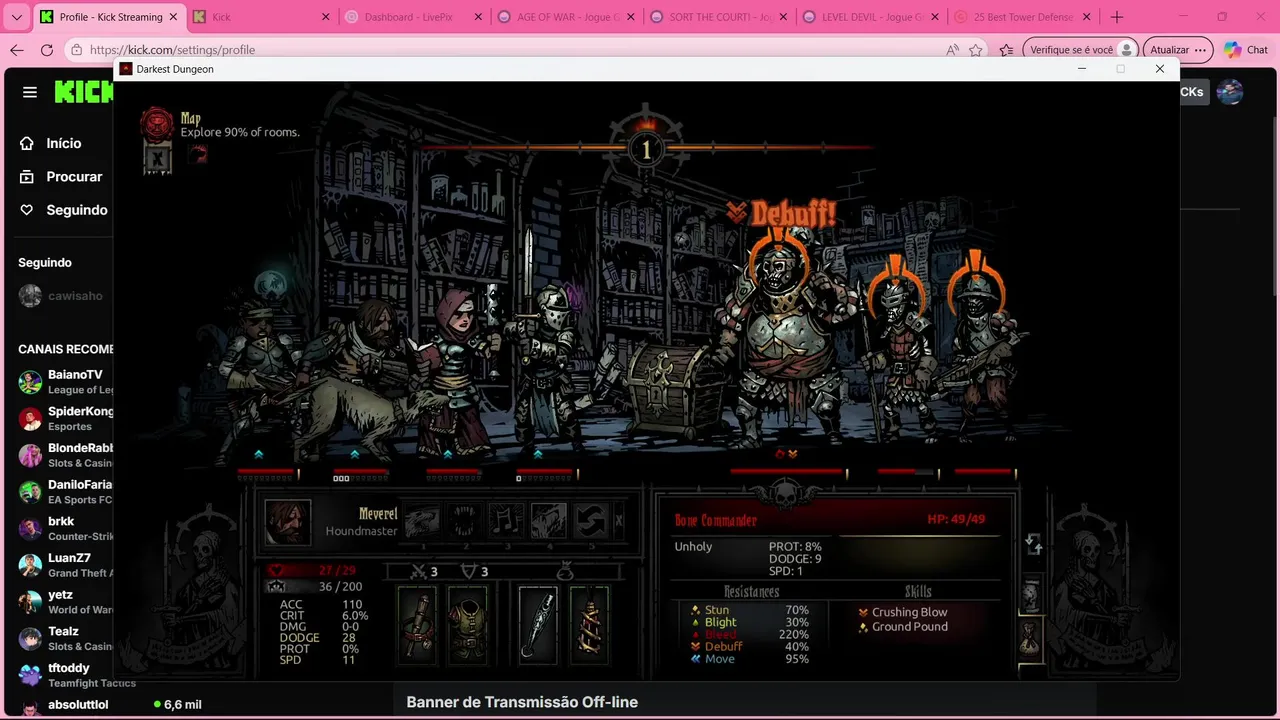The width and height of the screenshot is (1280, 720).
Task: Open a new browser tab
Action: [x=1117, y=17]
